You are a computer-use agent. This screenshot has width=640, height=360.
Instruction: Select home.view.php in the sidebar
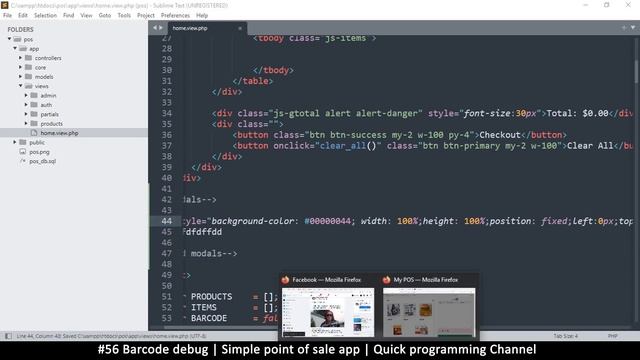click(x=59, y=133)
